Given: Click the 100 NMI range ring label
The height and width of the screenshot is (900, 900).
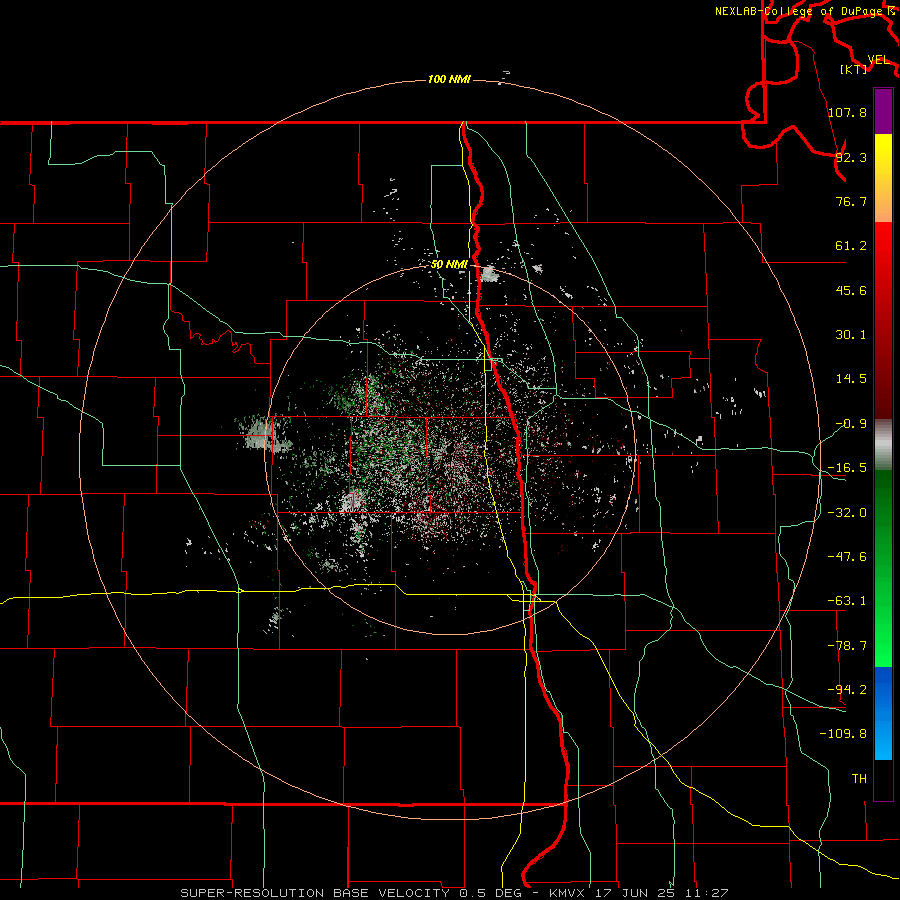Looking at the screenshot, I should (449, 79).
